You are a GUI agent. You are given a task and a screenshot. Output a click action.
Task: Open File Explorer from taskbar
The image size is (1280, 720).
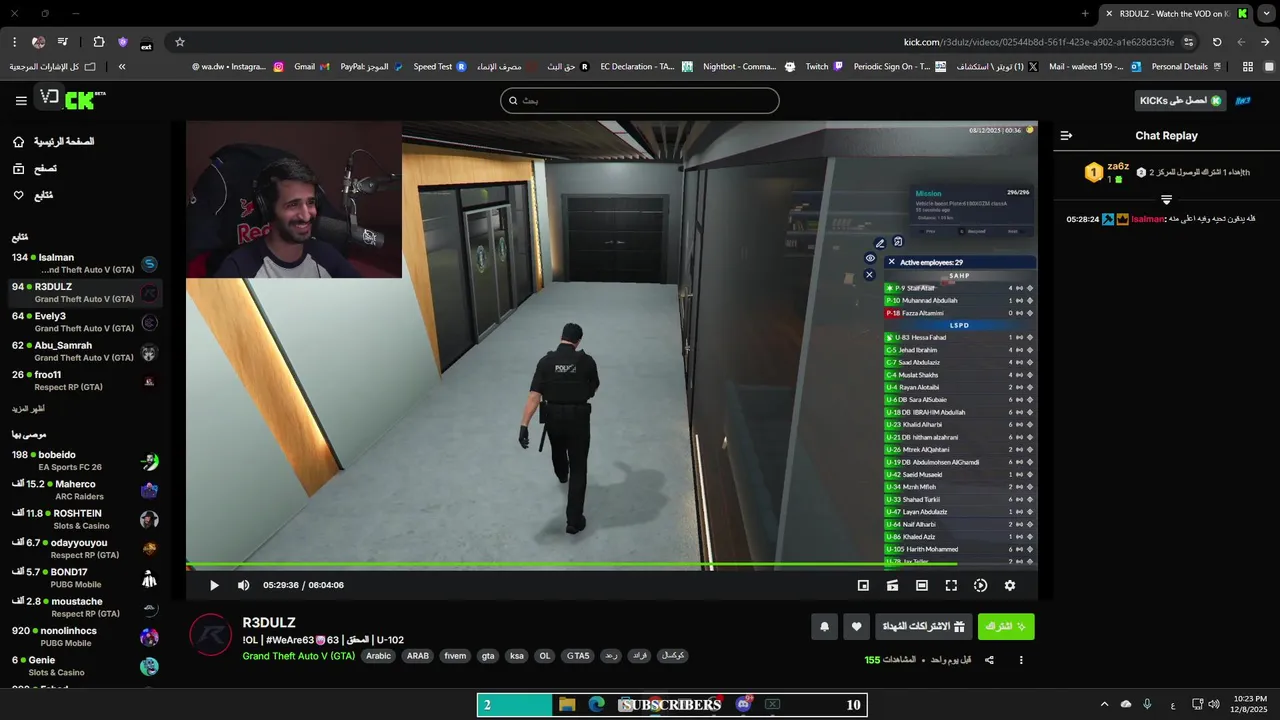[x=567, y=705]
